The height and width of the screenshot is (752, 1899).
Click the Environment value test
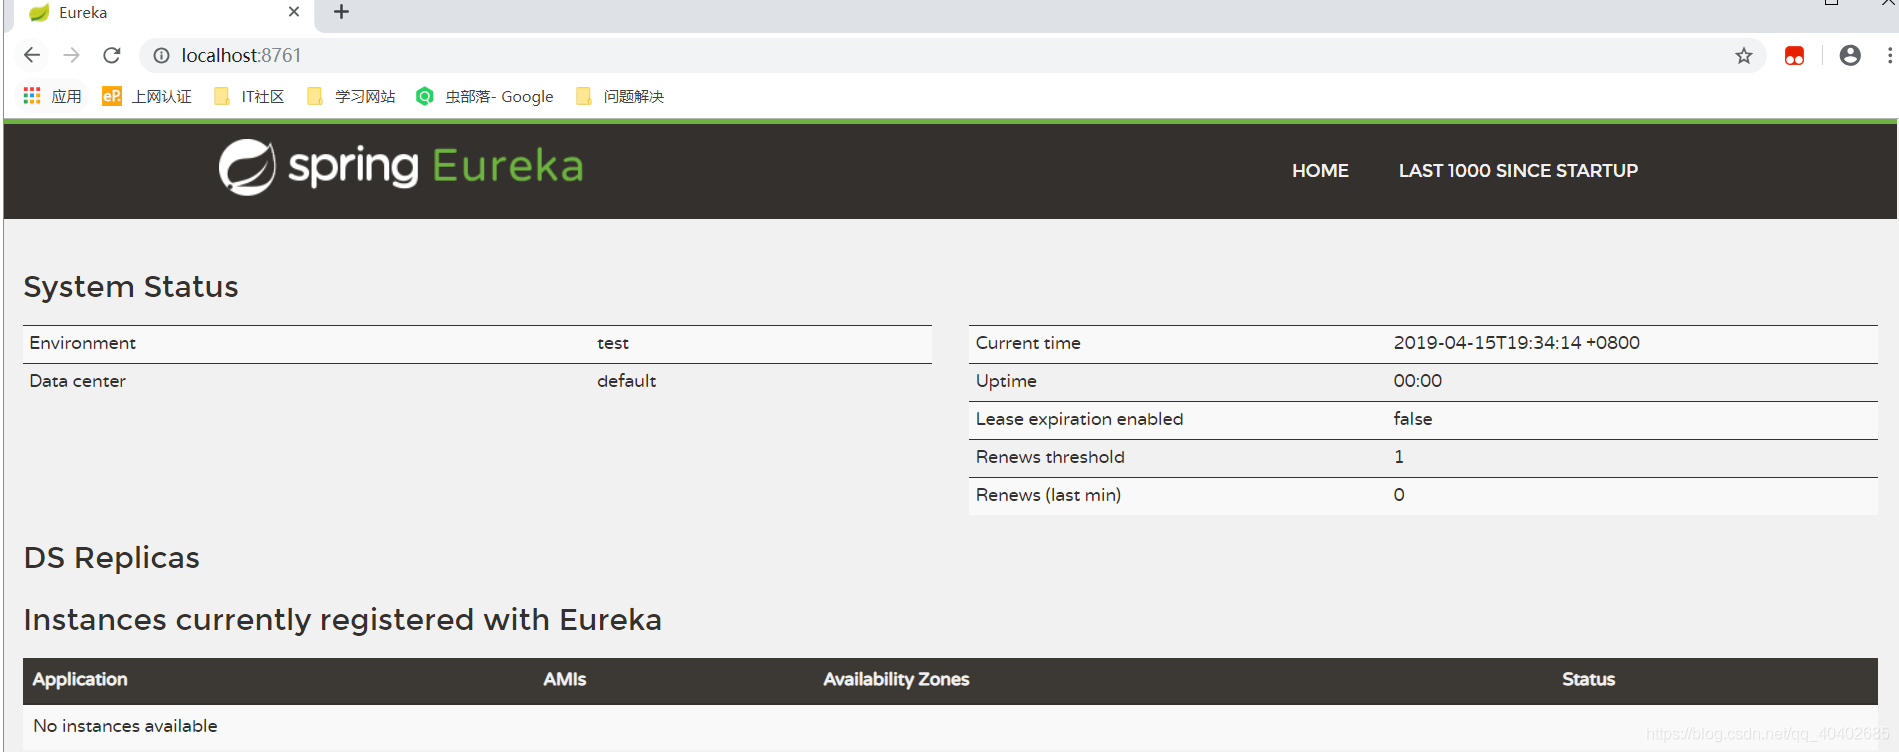point(613,343)
